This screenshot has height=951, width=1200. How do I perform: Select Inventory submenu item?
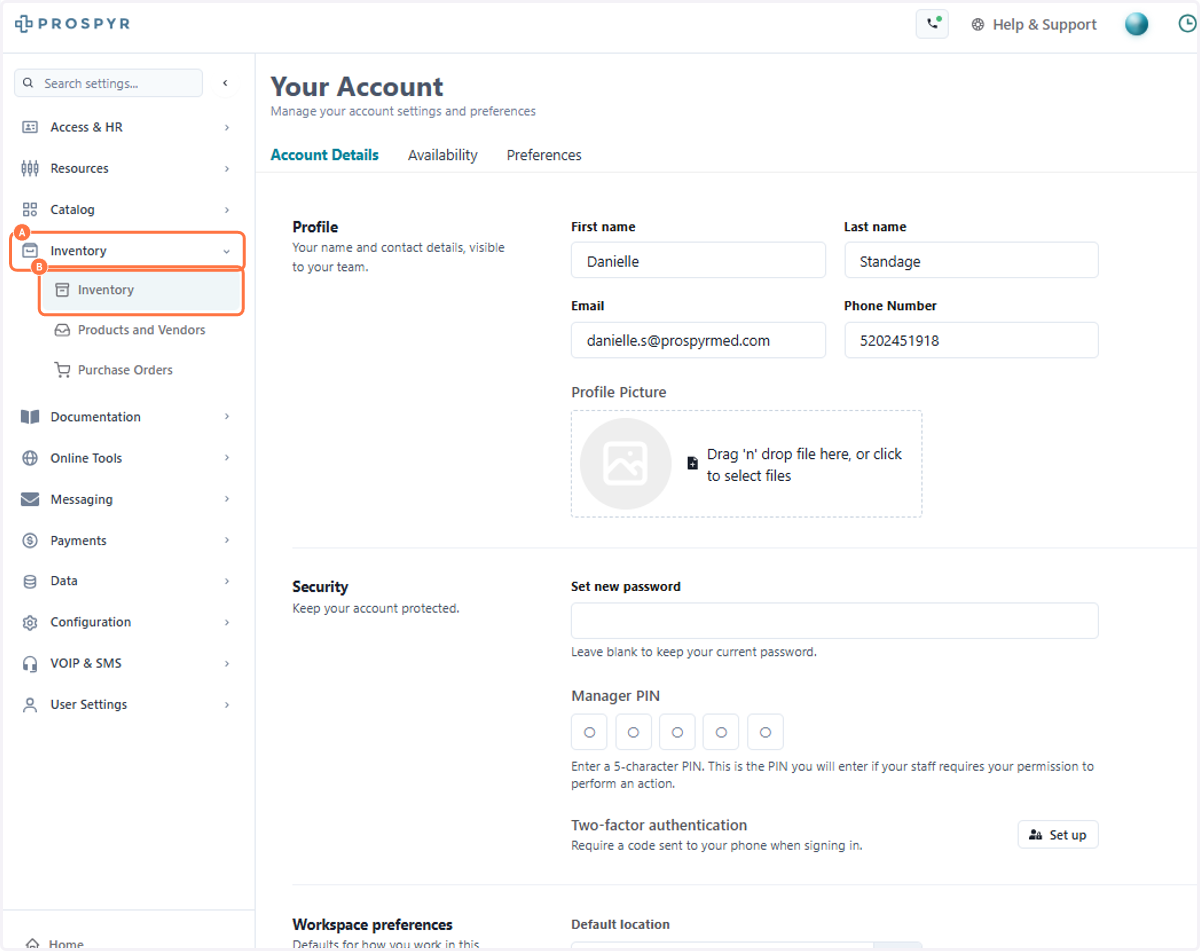tap(142, 290)
